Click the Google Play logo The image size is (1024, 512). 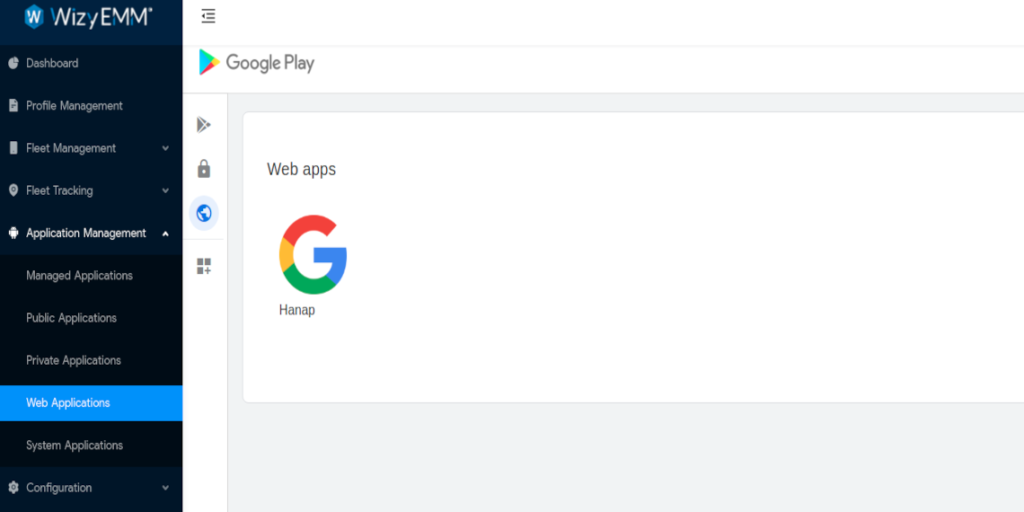pos(257,63)
